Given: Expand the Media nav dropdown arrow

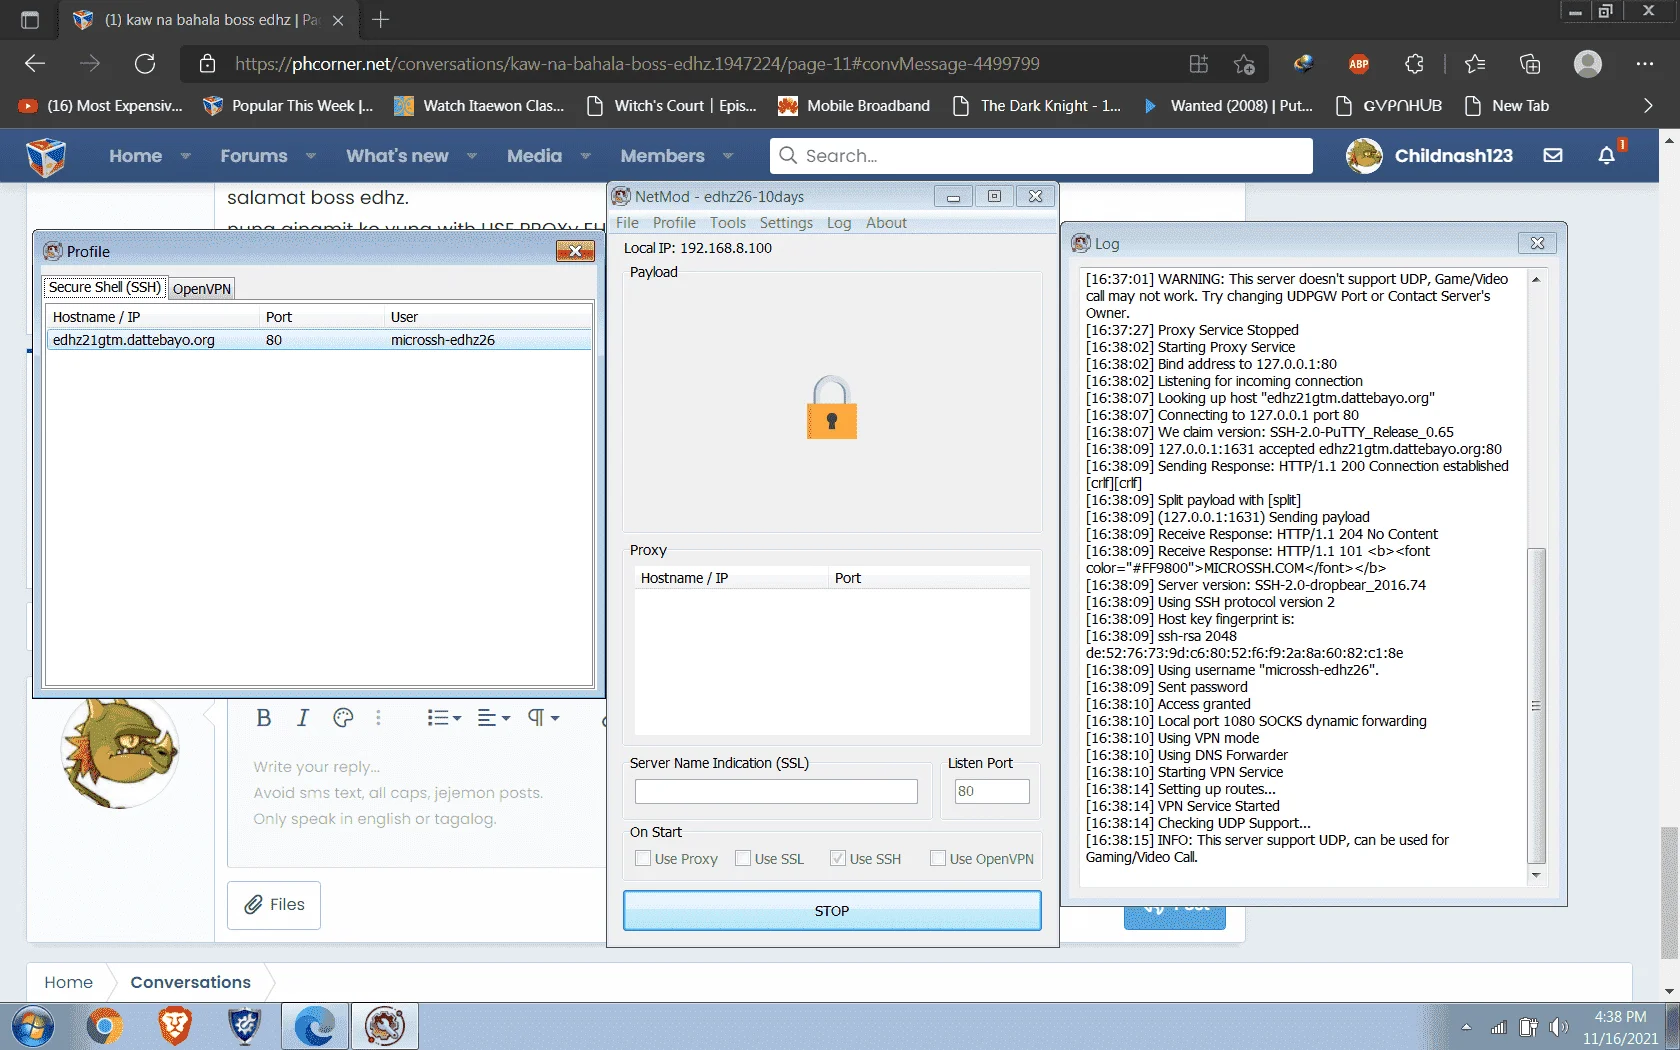Looking at the screenshot, I should (x=586, y=156).
